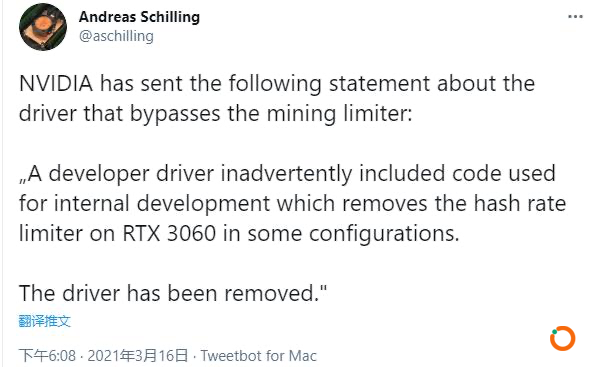Viewport: 595px width, 367px height.
Task: Click the "RTX 3060" text
Action: coord(169,233)
